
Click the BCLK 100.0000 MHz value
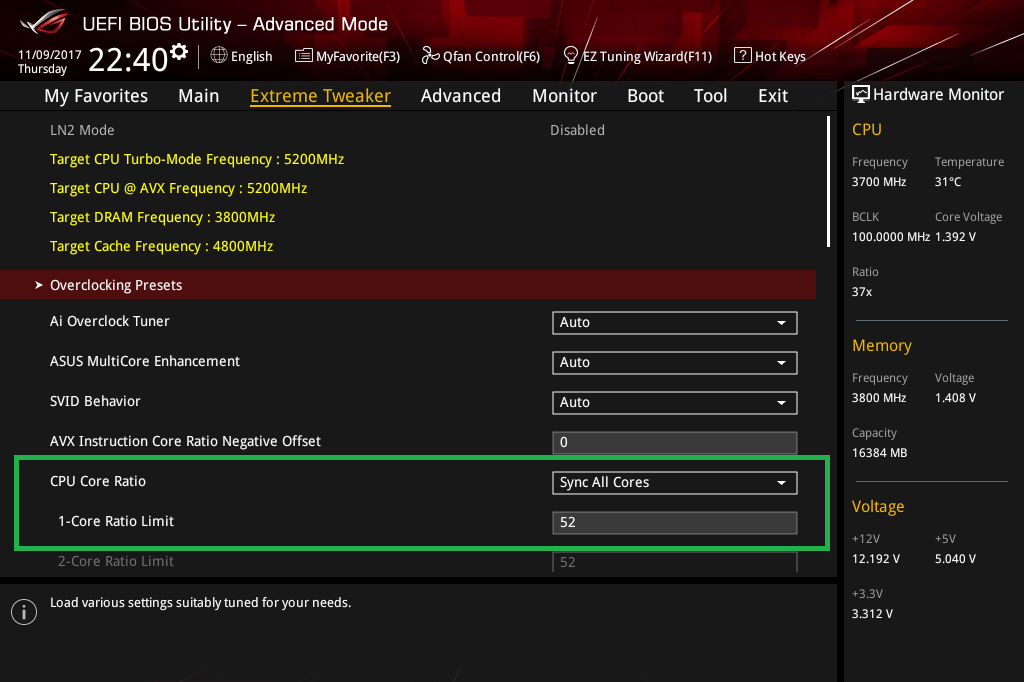click(891, 237)
